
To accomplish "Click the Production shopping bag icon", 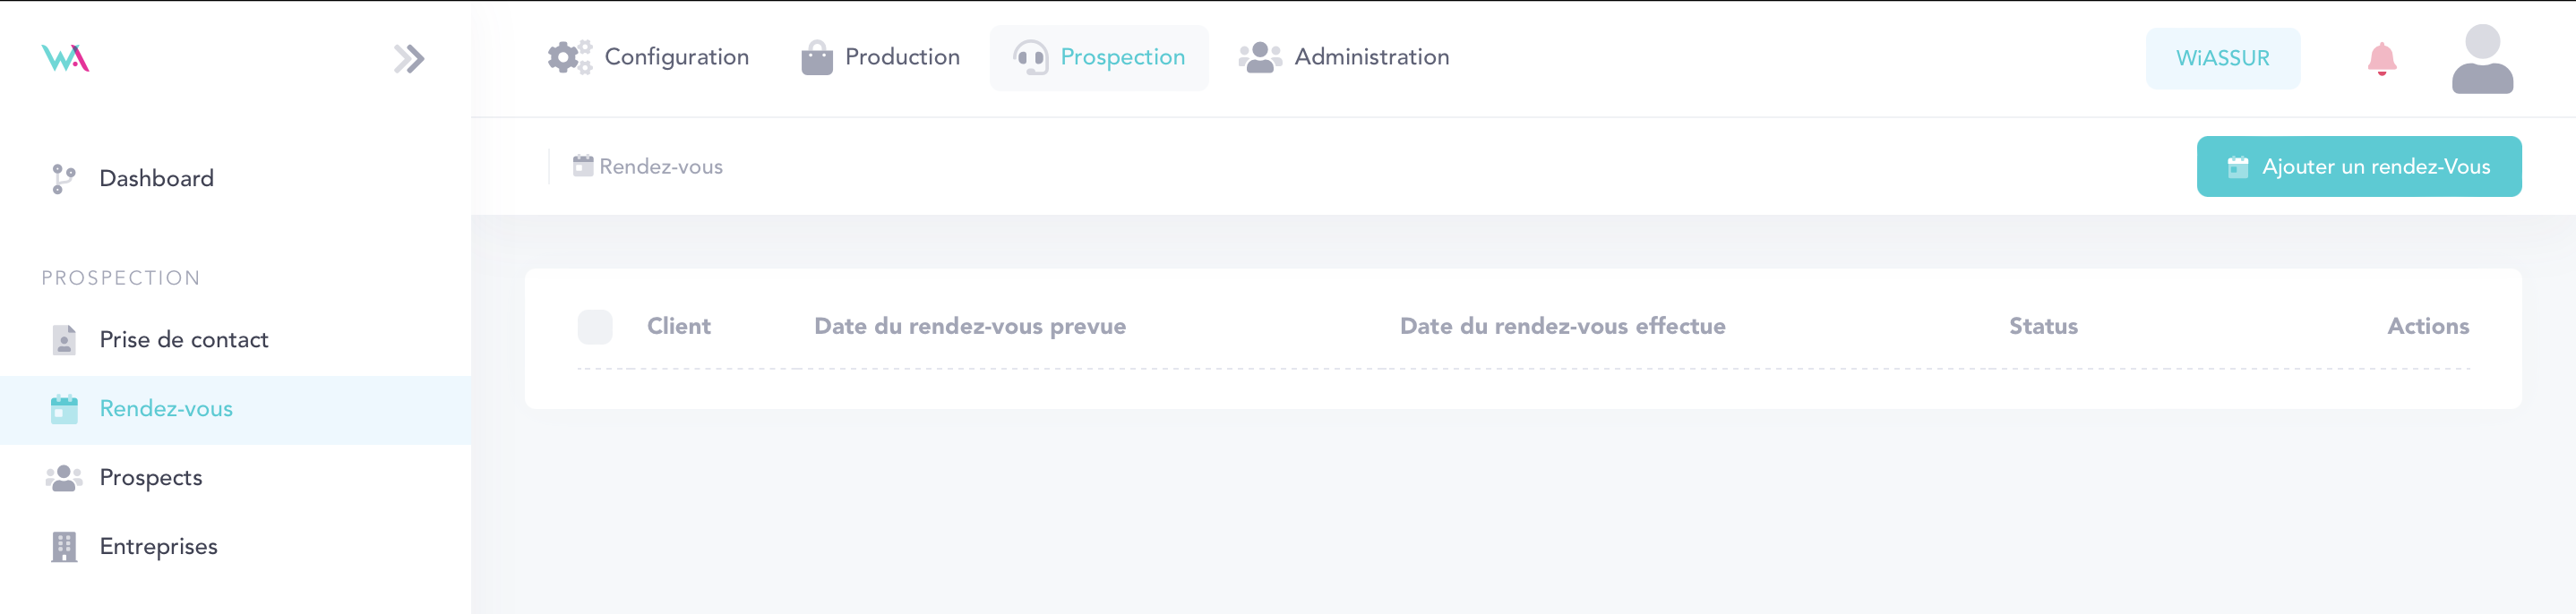I will (x=816, y=58).
